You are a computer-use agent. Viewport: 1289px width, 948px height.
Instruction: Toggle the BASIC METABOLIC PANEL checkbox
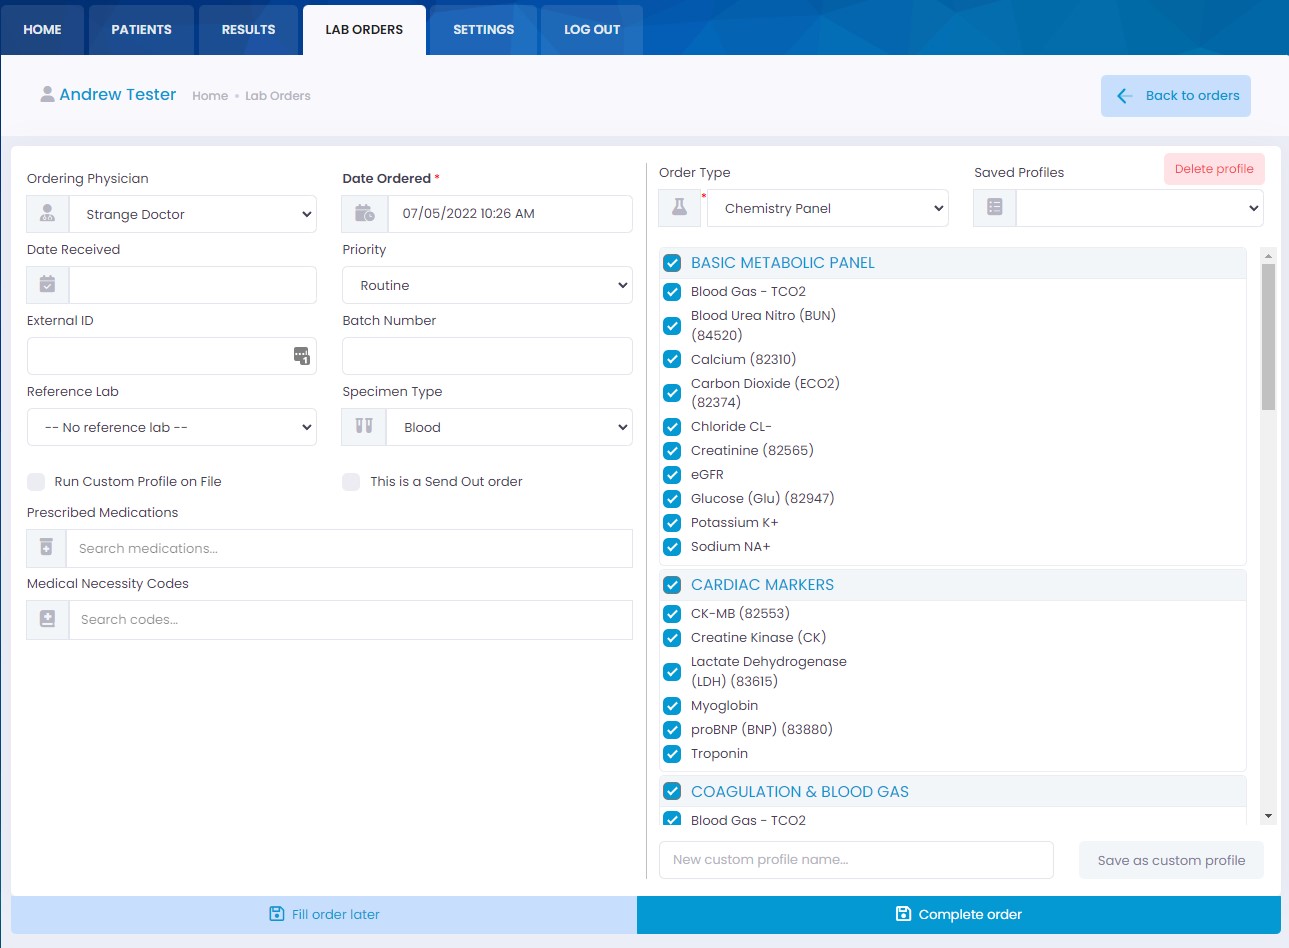coord(672,262)
